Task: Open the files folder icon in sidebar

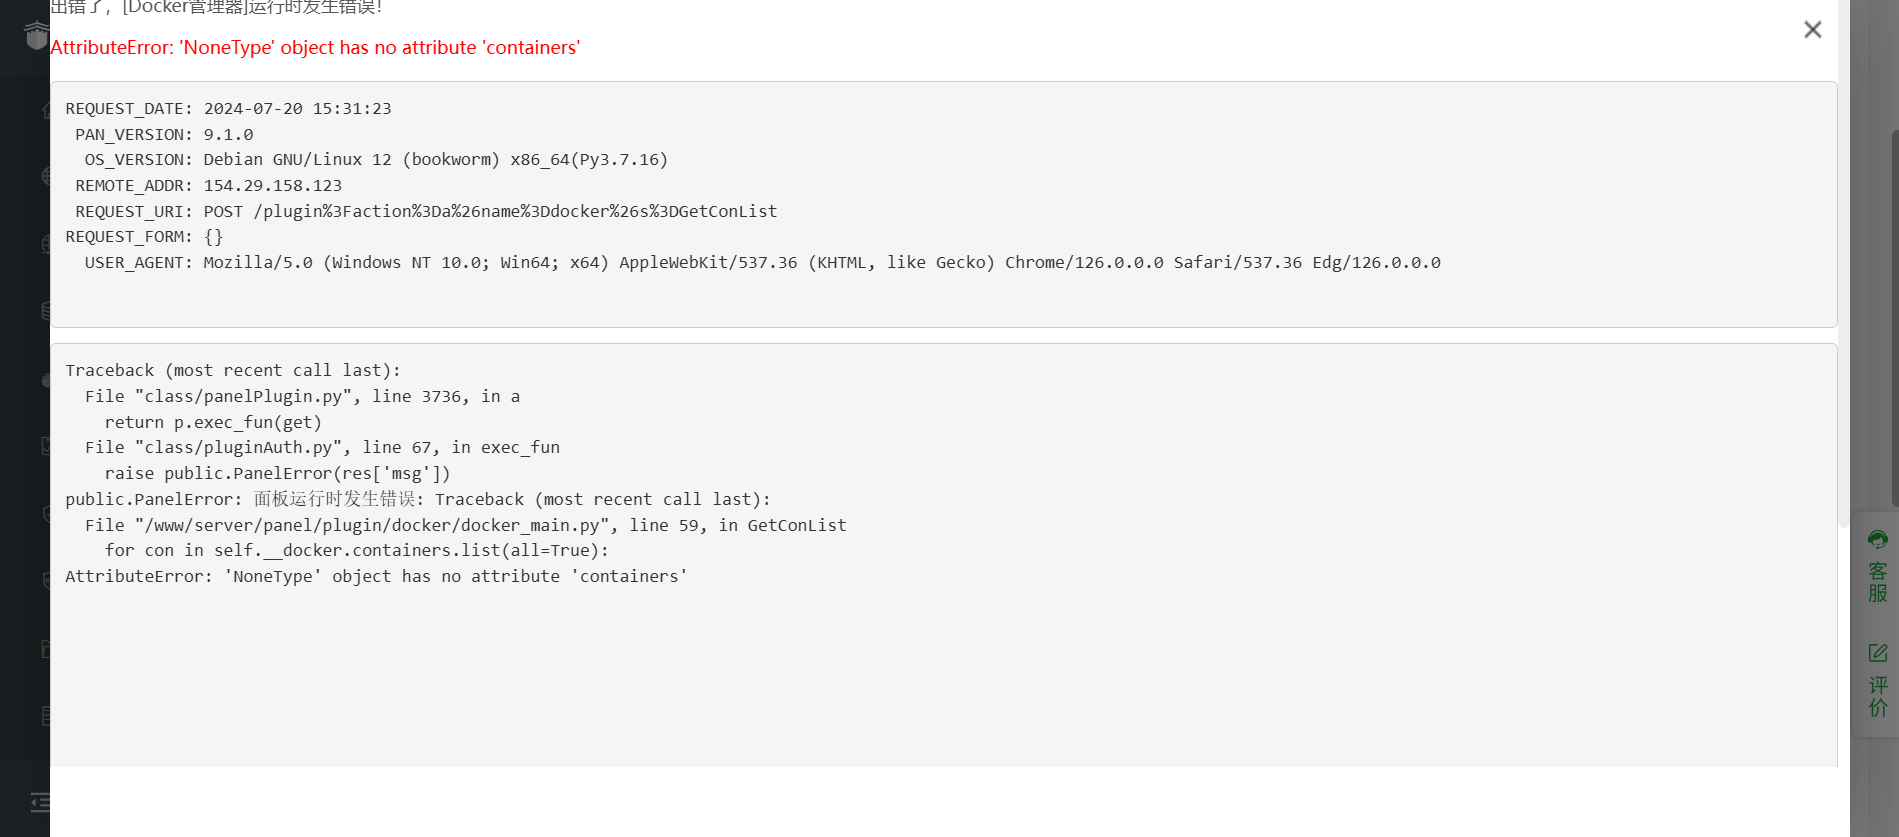Action: (45, 649)
